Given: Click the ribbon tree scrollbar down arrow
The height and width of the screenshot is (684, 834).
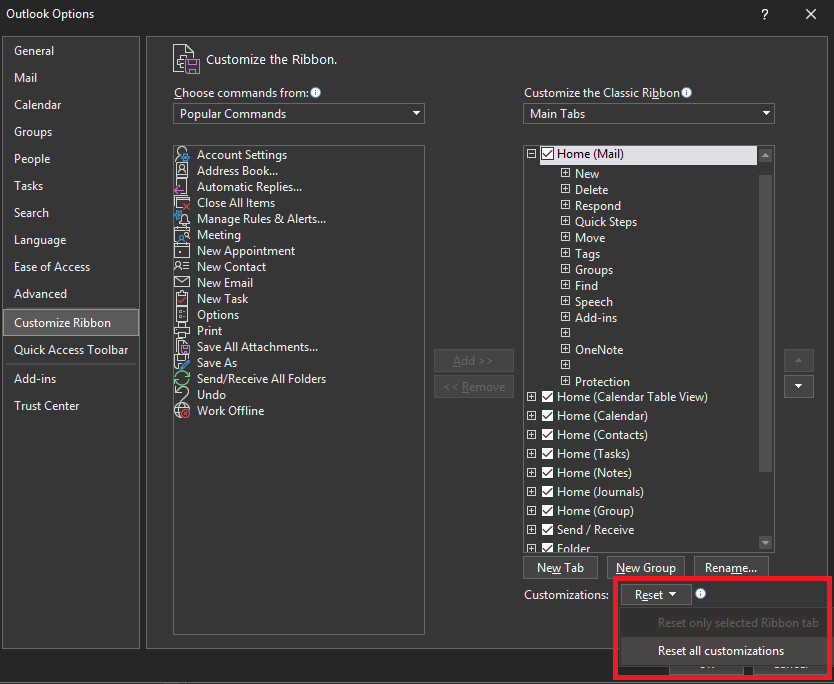Looking at the screenshot, I should coord(765,543).
